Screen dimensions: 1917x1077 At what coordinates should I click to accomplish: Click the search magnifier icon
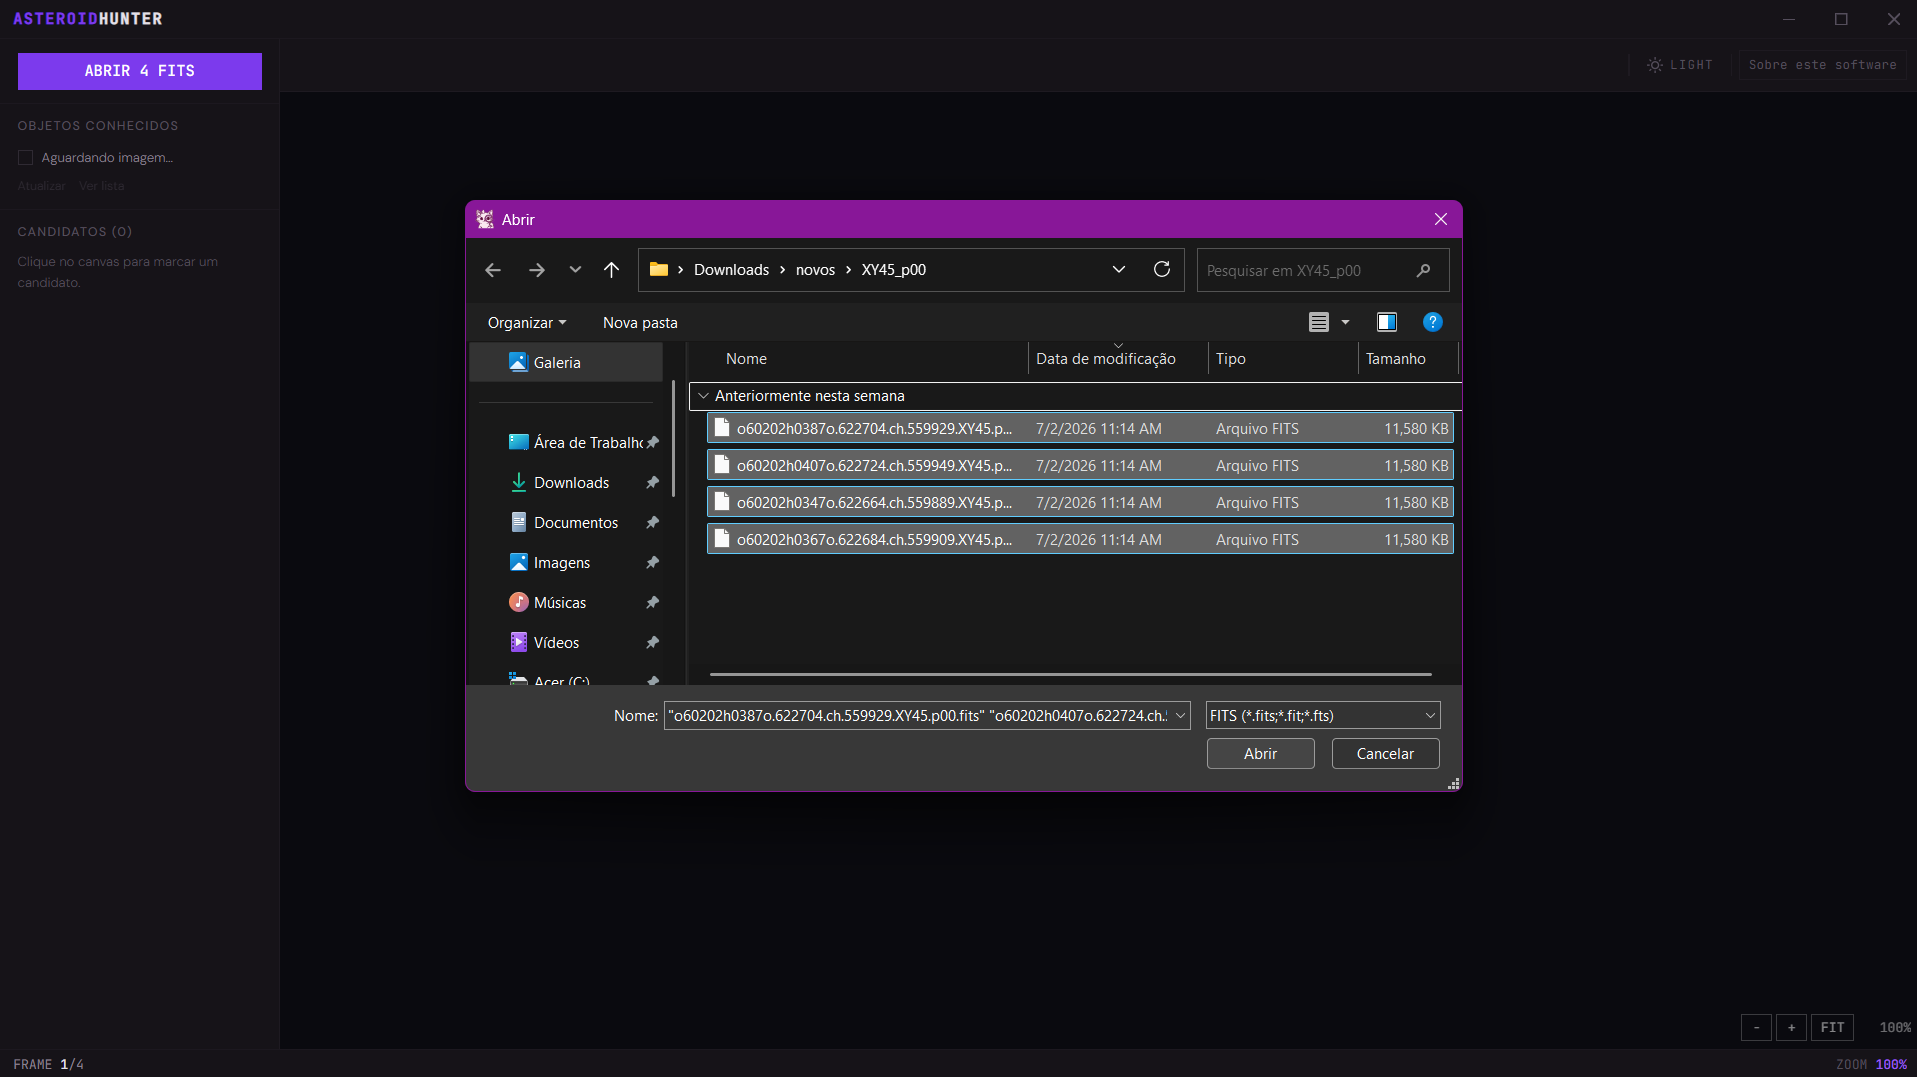[x=1424, y=270]
